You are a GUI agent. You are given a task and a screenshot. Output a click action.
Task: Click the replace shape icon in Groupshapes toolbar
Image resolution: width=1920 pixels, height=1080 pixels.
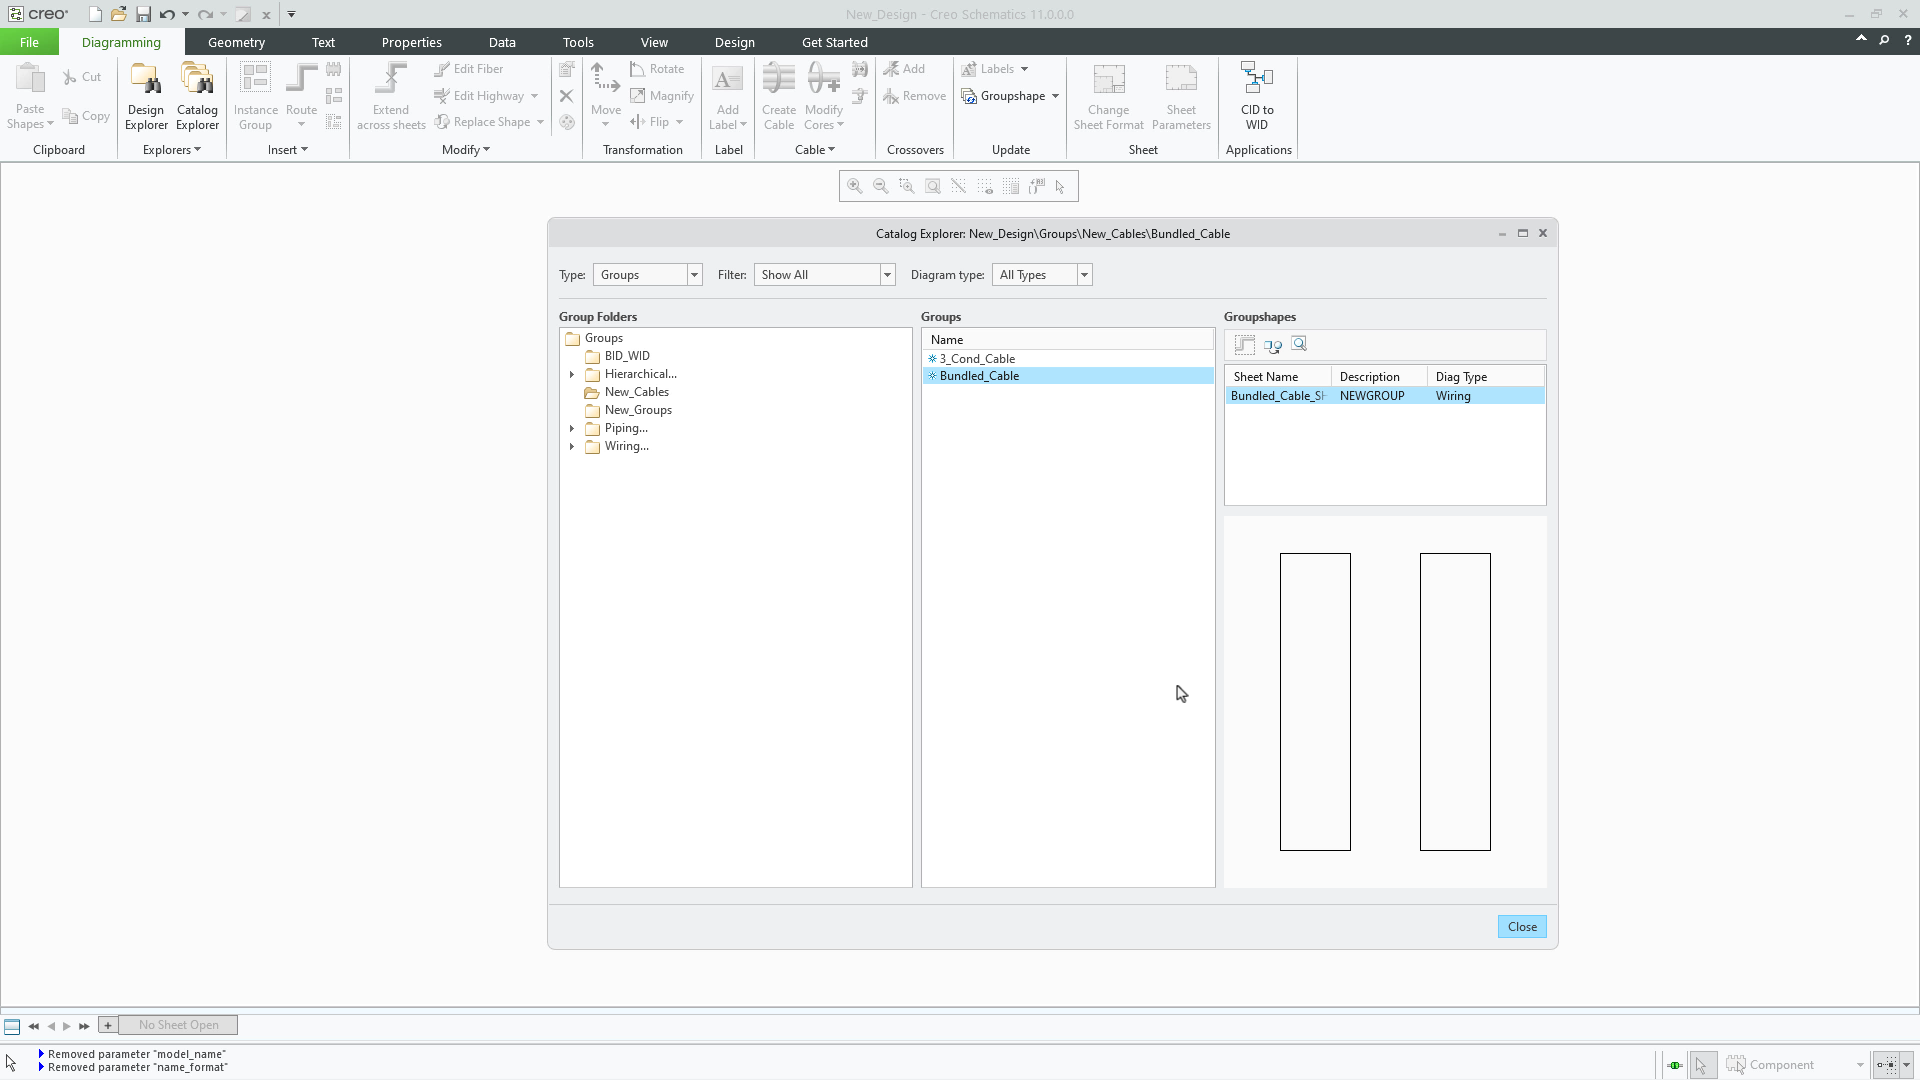pos(1273,345)
